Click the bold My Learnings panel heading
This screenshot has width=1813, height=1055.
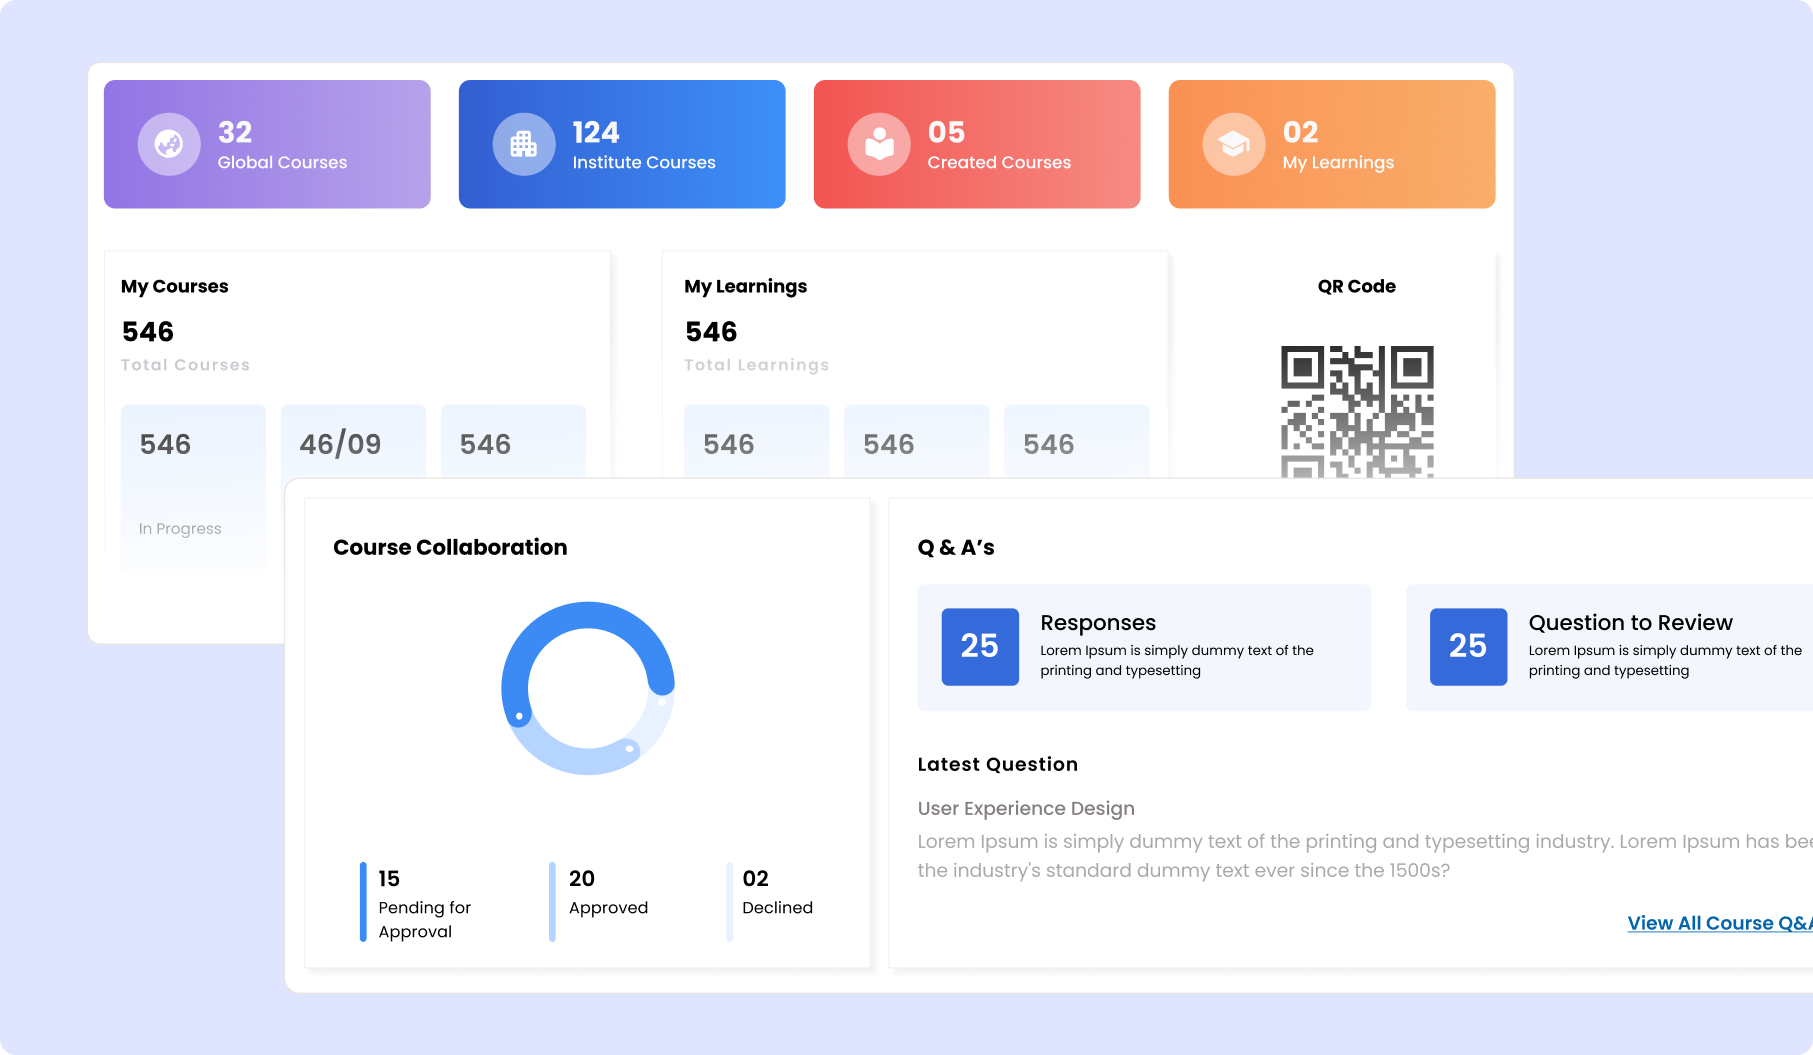click(745, 286)
